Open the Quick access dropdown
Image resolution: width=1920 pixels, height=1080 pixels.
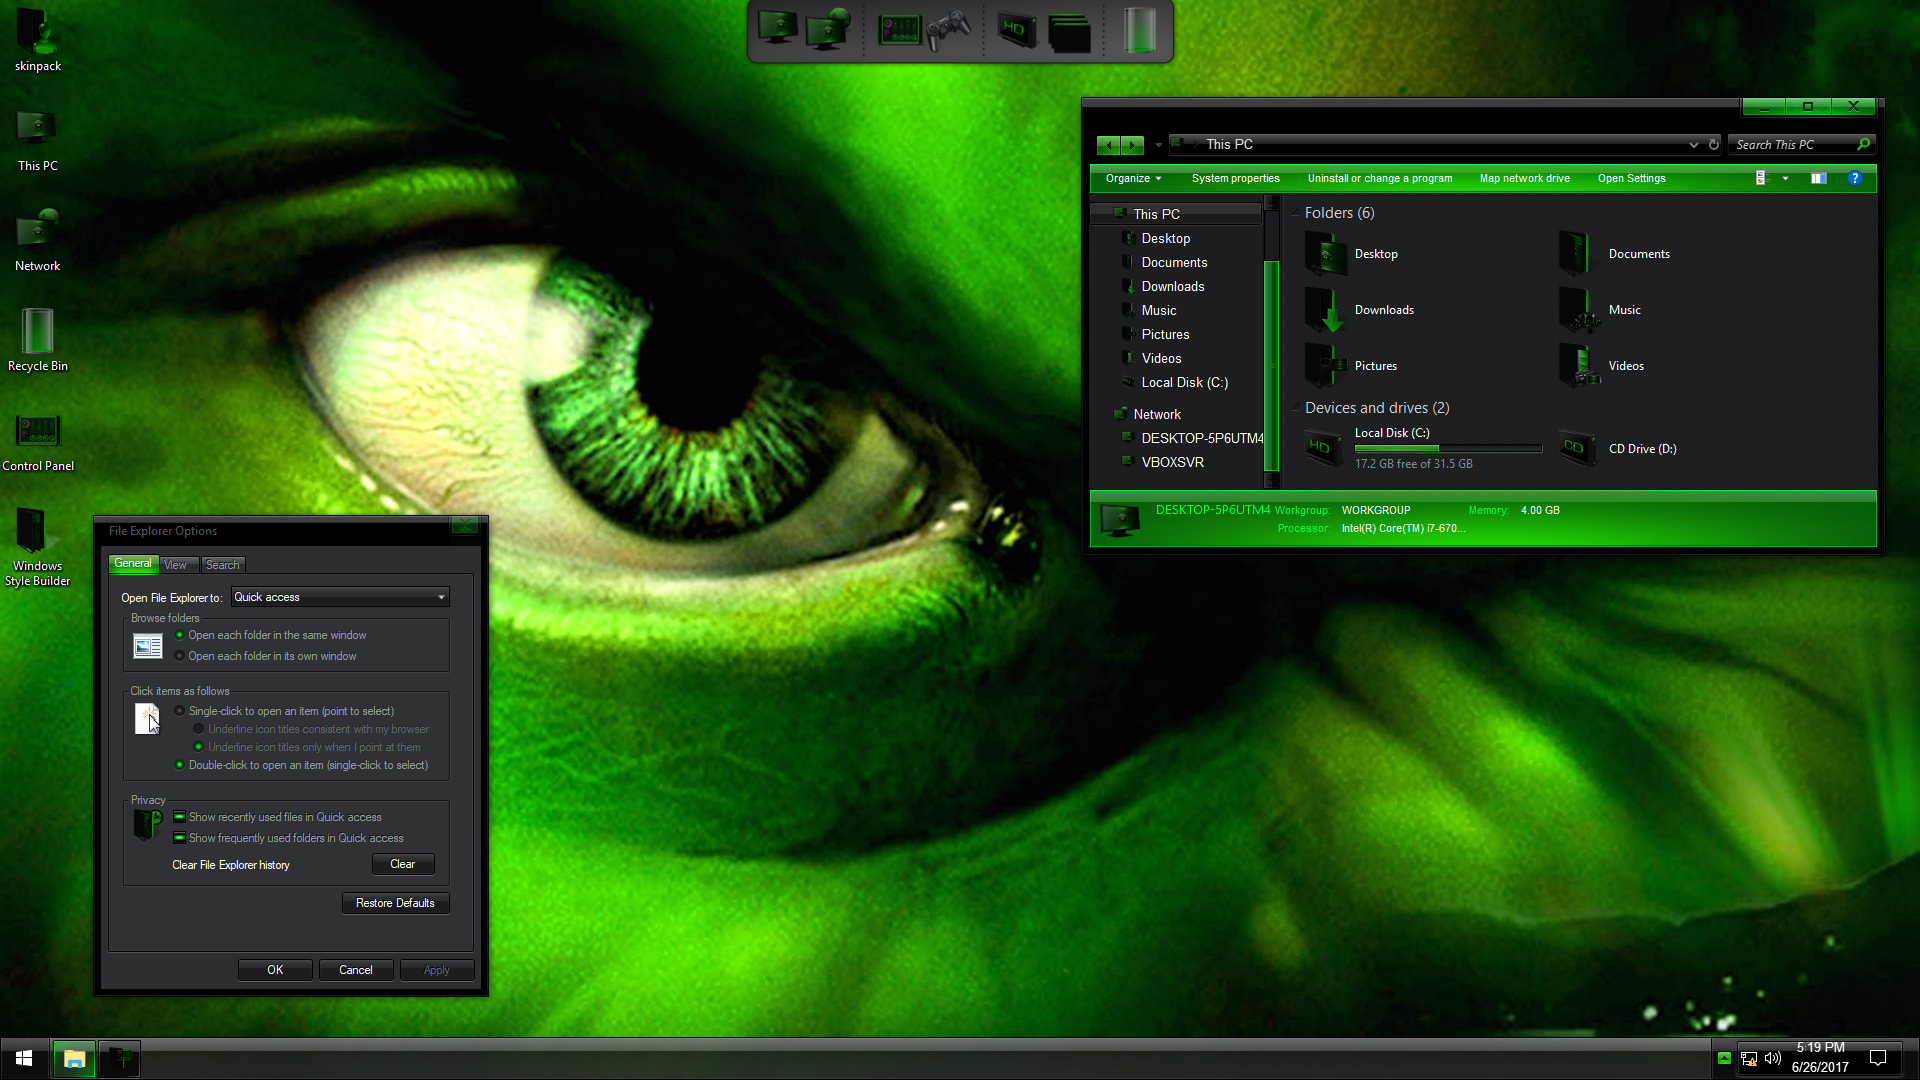(x=340, y=597)
